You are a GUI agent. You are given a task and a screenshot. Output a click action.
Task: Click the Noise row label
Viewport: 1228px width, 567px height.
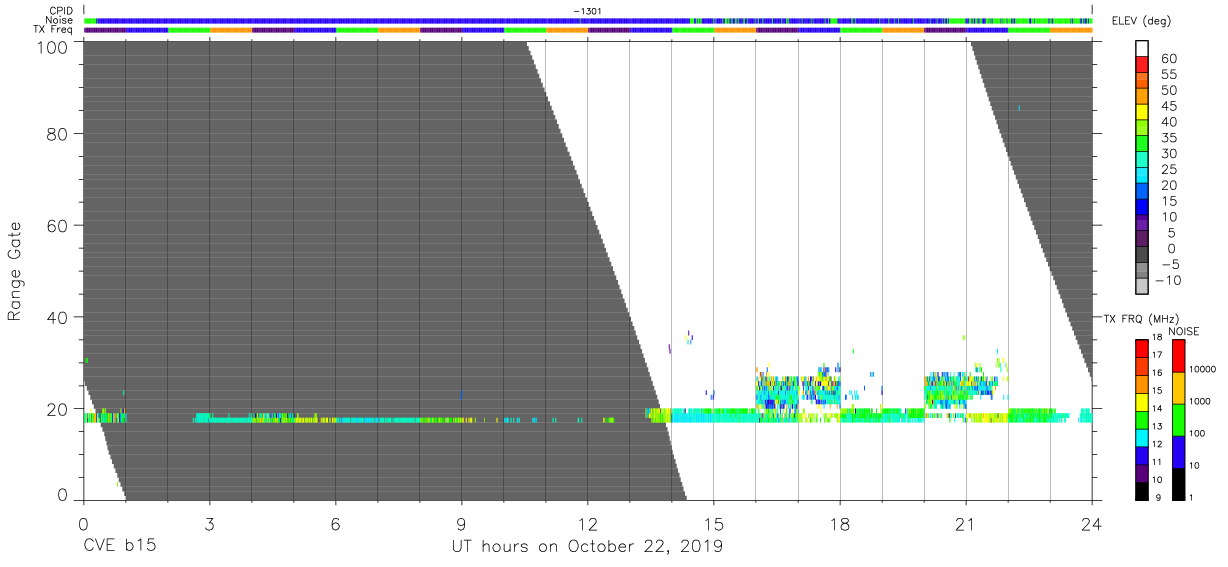[x=61, y=20]
